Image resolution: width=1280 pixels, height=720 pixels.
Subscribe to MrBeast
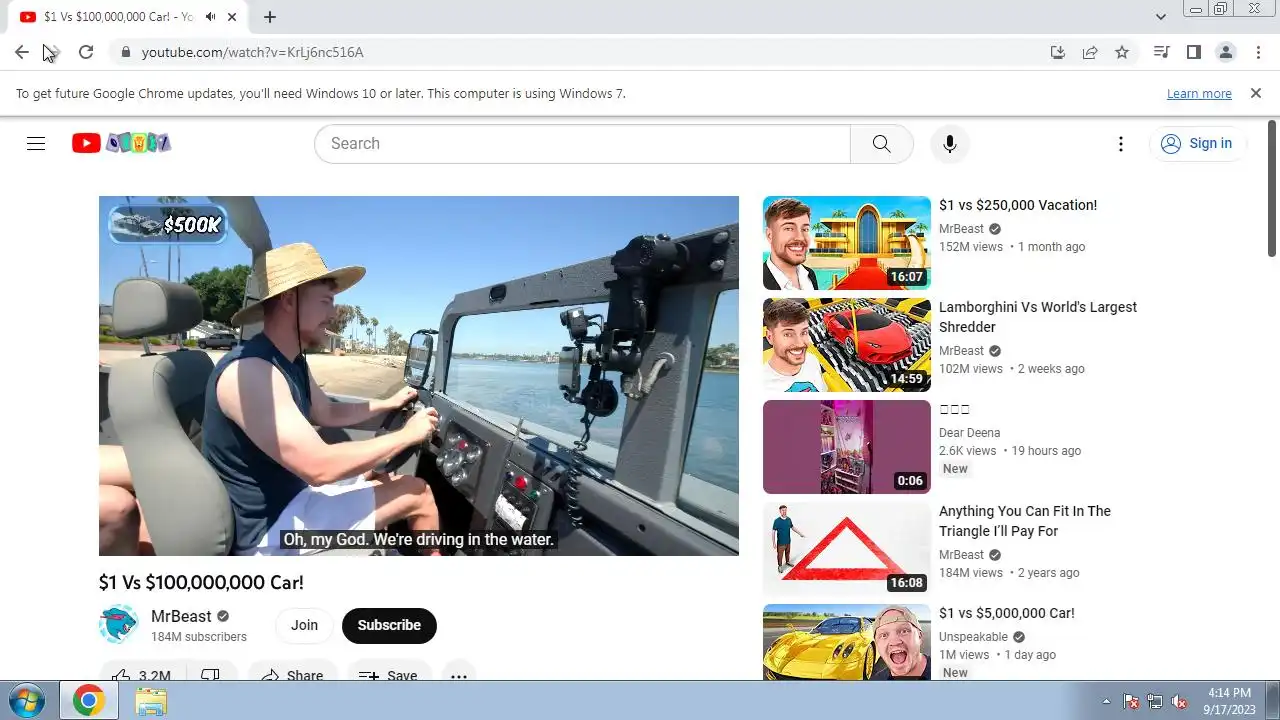(389, 625)
